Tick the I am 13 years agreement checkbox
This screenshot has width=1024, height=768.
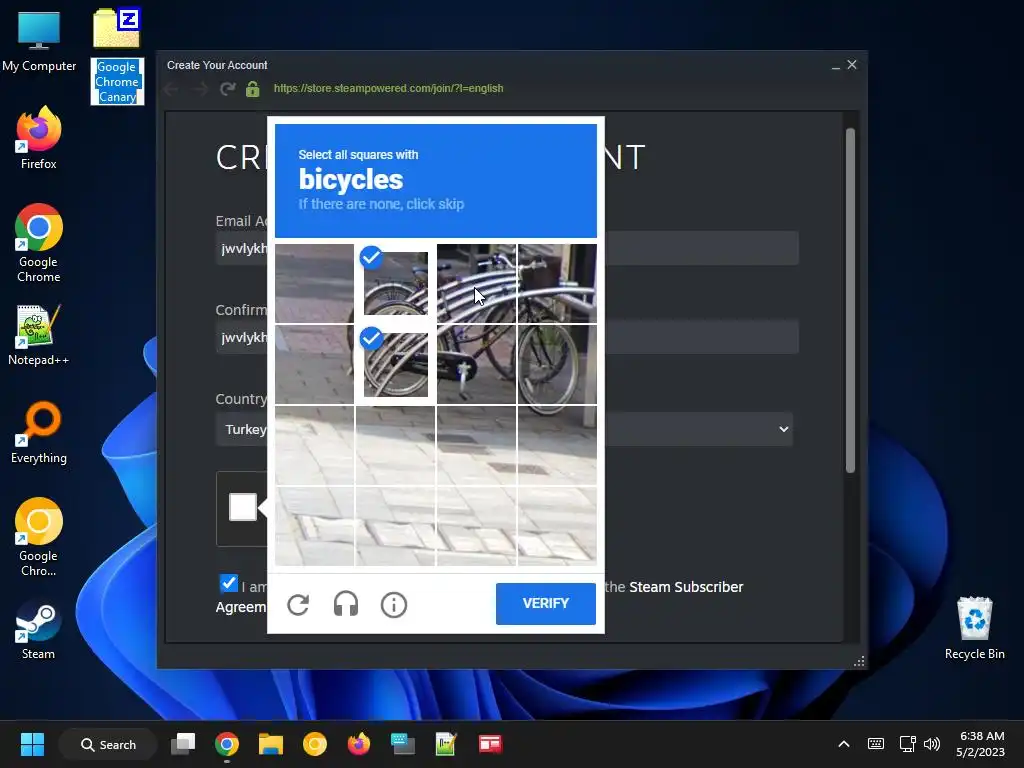pos(229,583)
